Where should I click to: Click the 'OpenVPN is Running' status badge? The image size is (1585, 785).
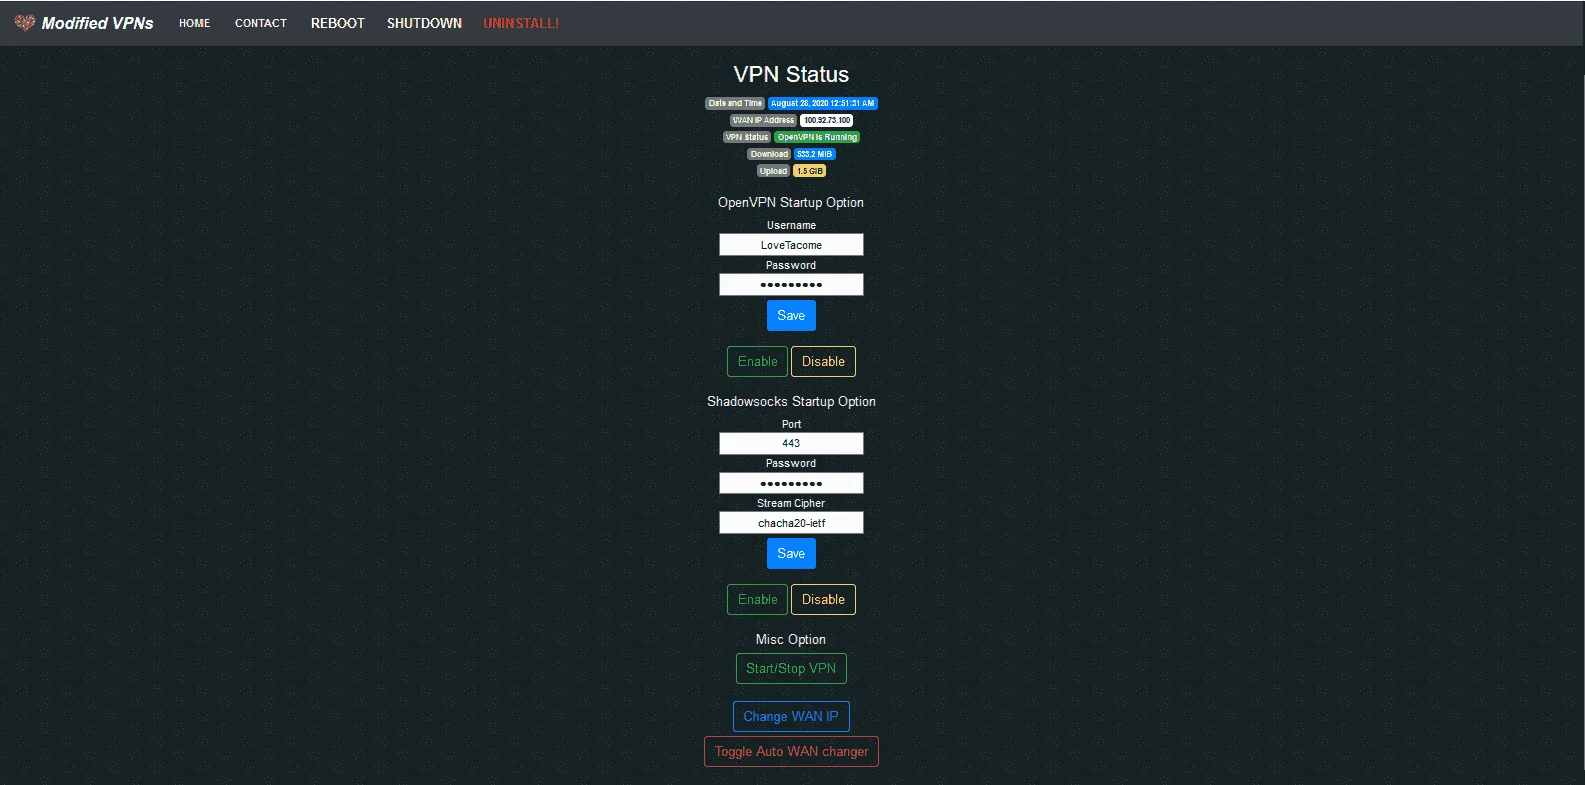(x=817, y=137)
